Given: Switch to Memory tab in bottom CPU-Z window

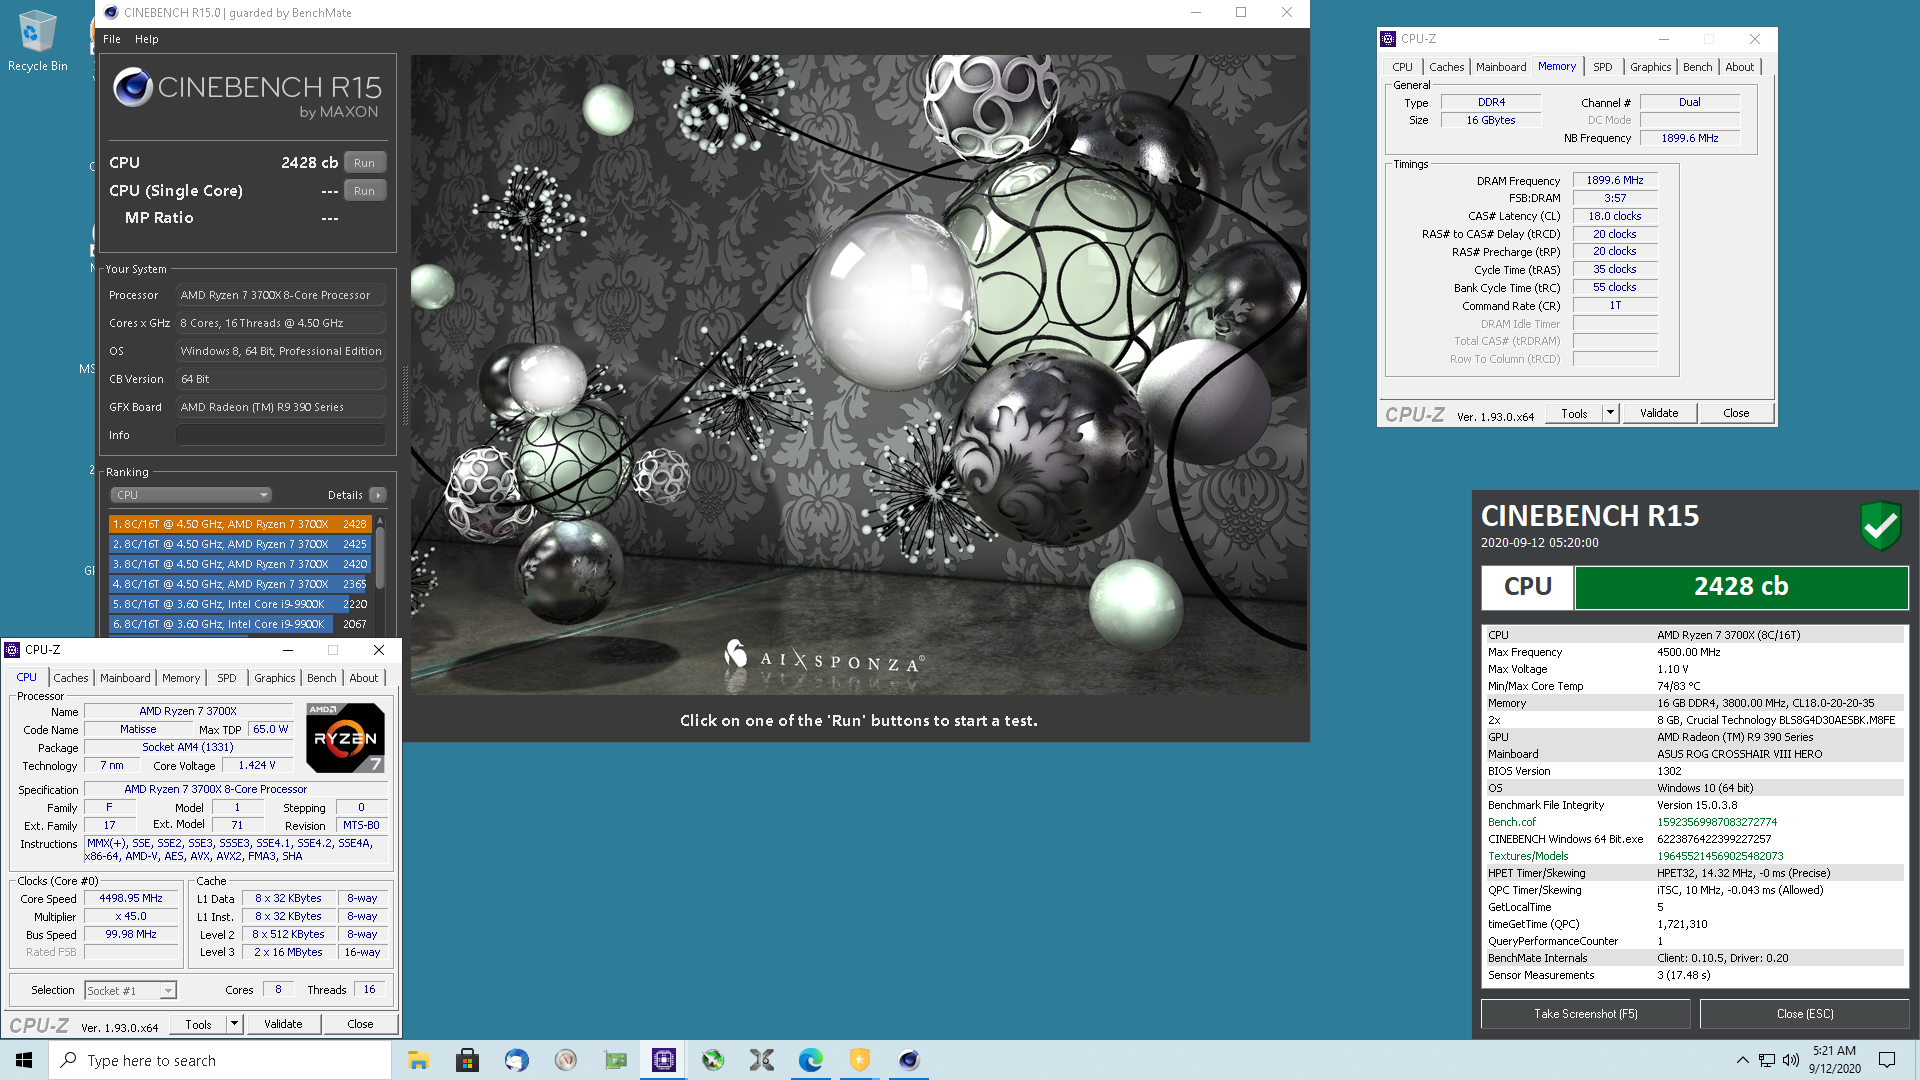Looking at the screenshot, I should pos(181,678).
